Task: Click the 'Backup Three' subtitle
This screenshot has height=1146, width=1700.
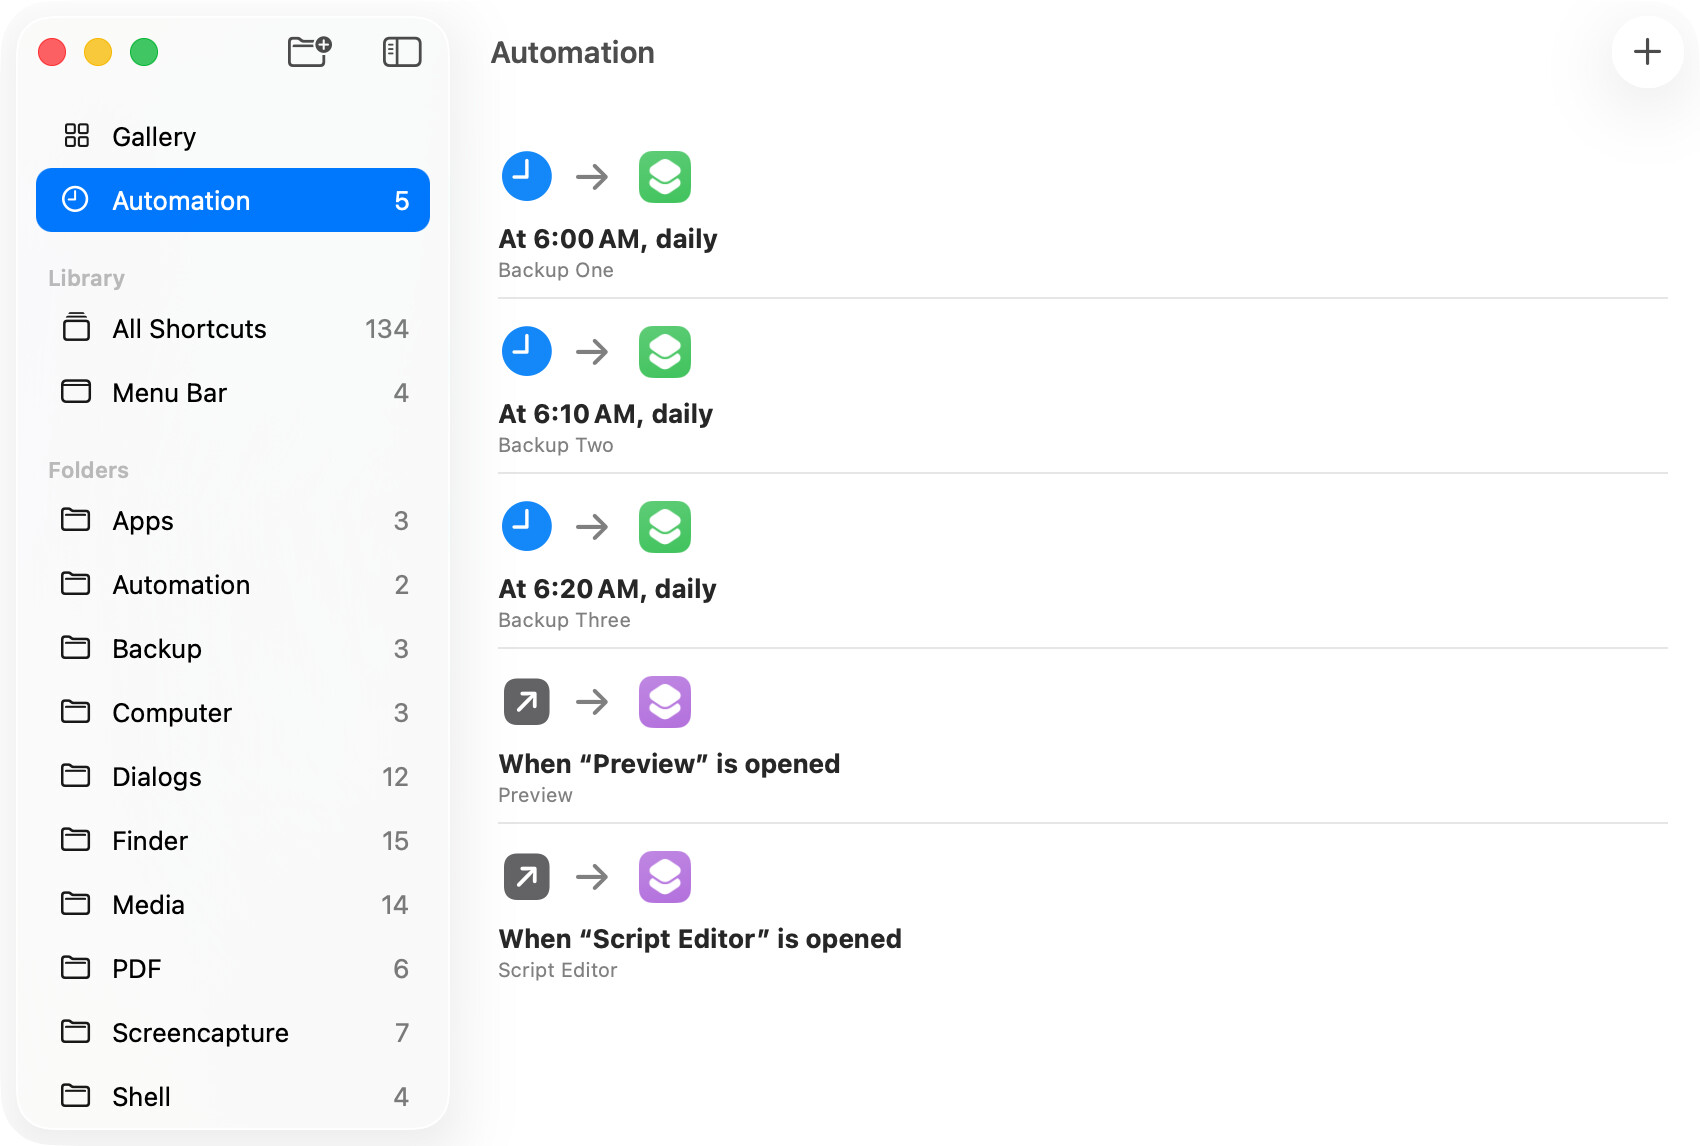Action: (x=564, y=620)
